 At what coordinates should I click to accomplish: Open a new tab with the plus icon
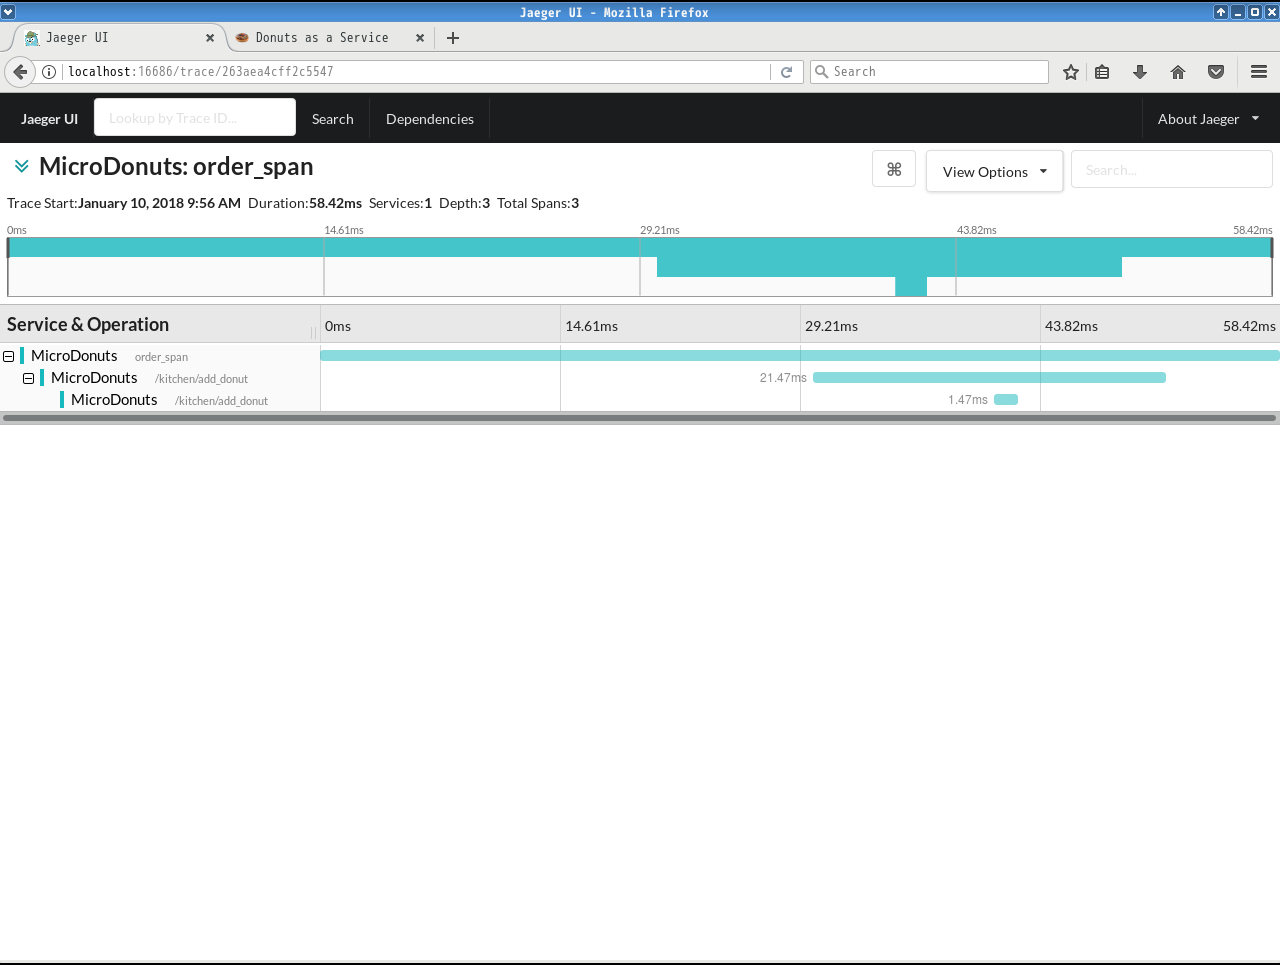(453, 38)
